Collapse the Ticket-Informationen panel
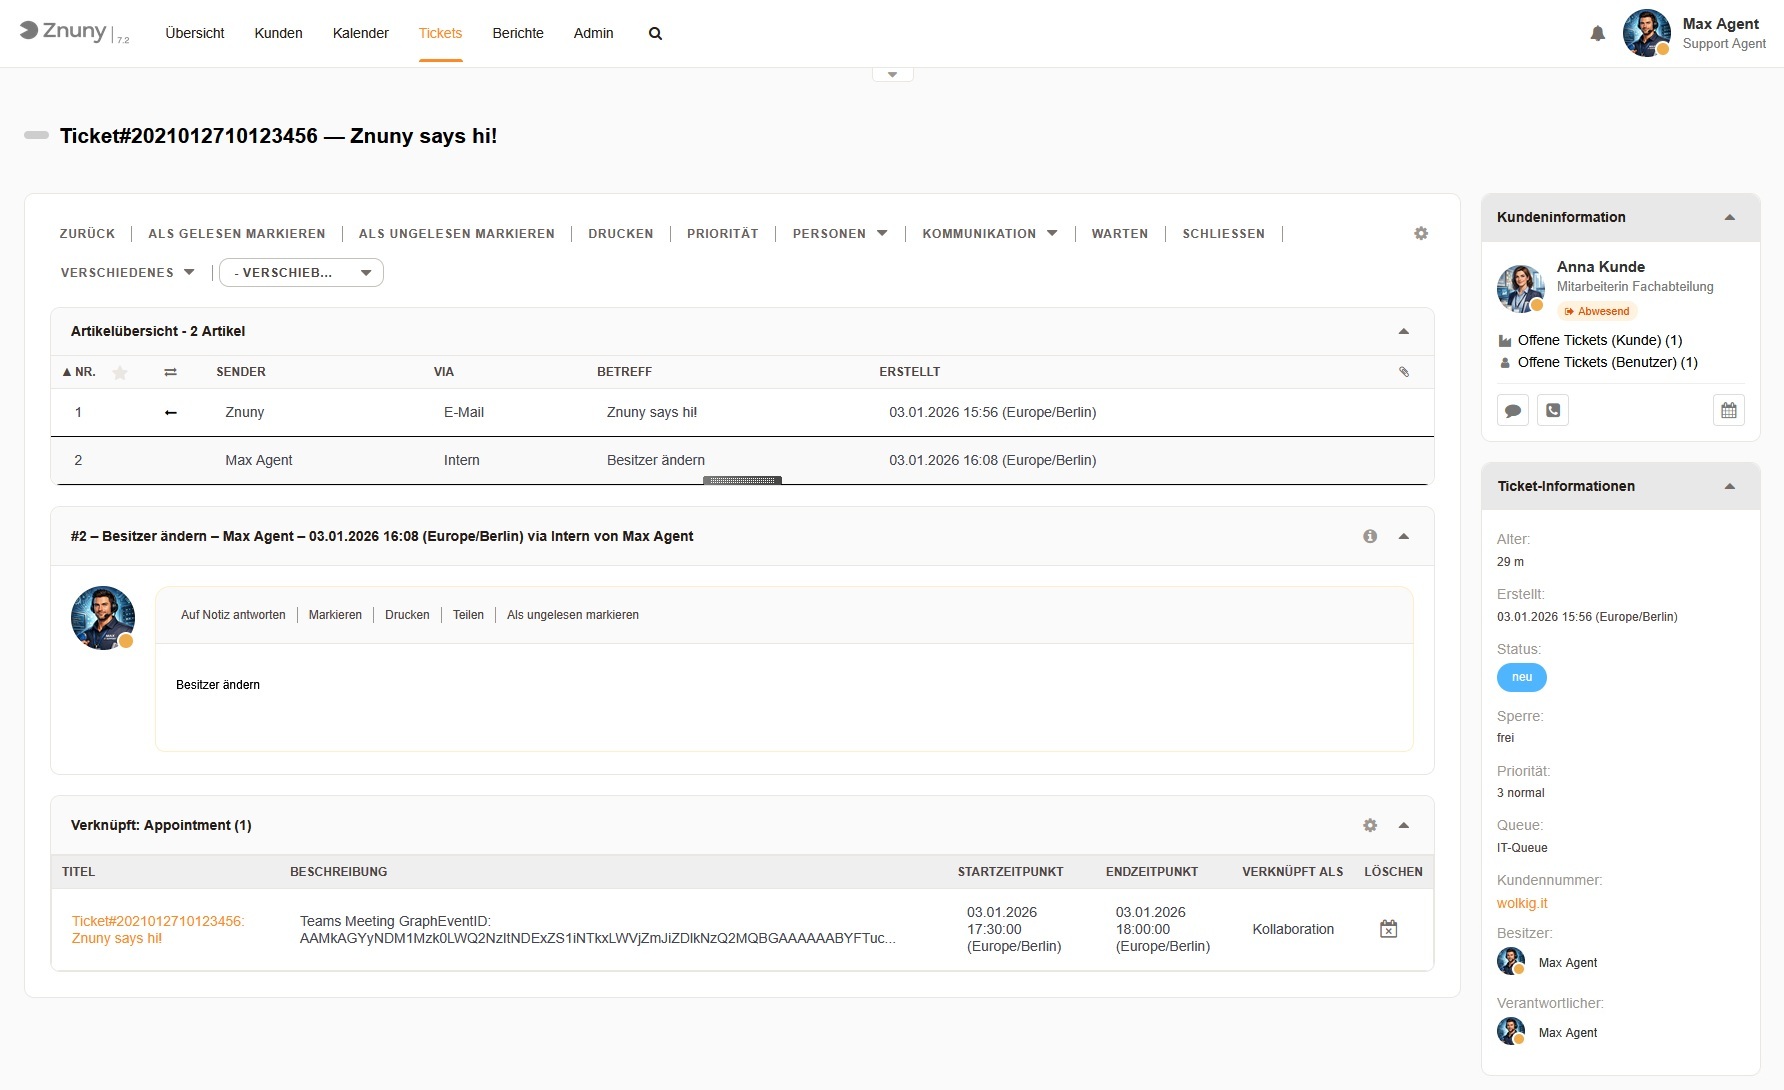 pos(1729,486)
